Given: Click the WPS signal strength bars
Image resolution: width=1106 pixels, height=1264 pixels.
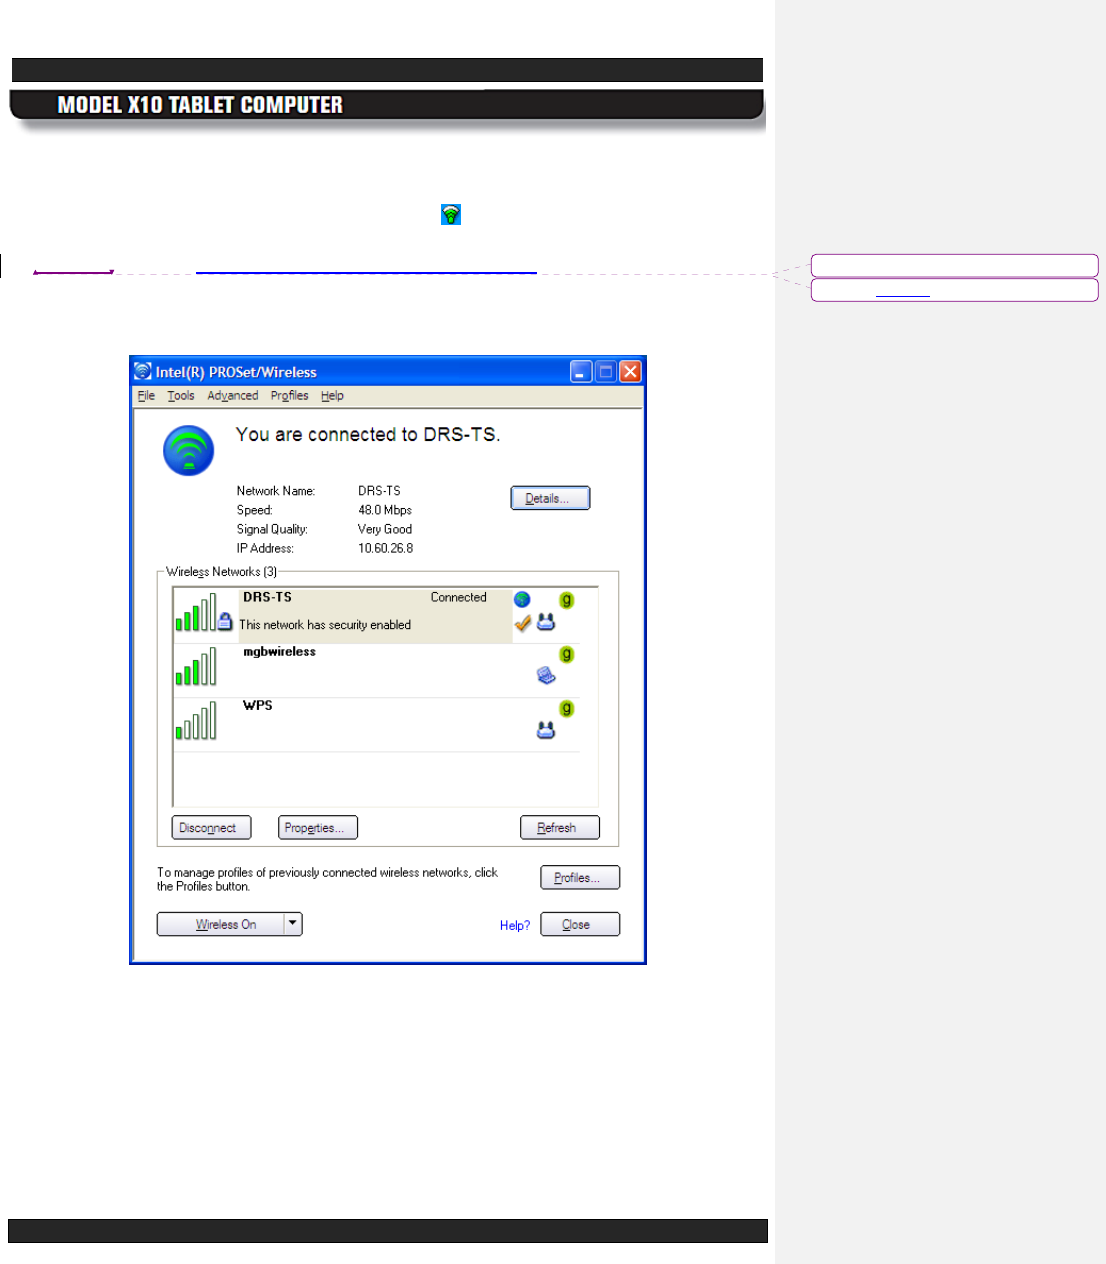Looking at the screenshot, I should pyautogui.click(x=196, y=721).
